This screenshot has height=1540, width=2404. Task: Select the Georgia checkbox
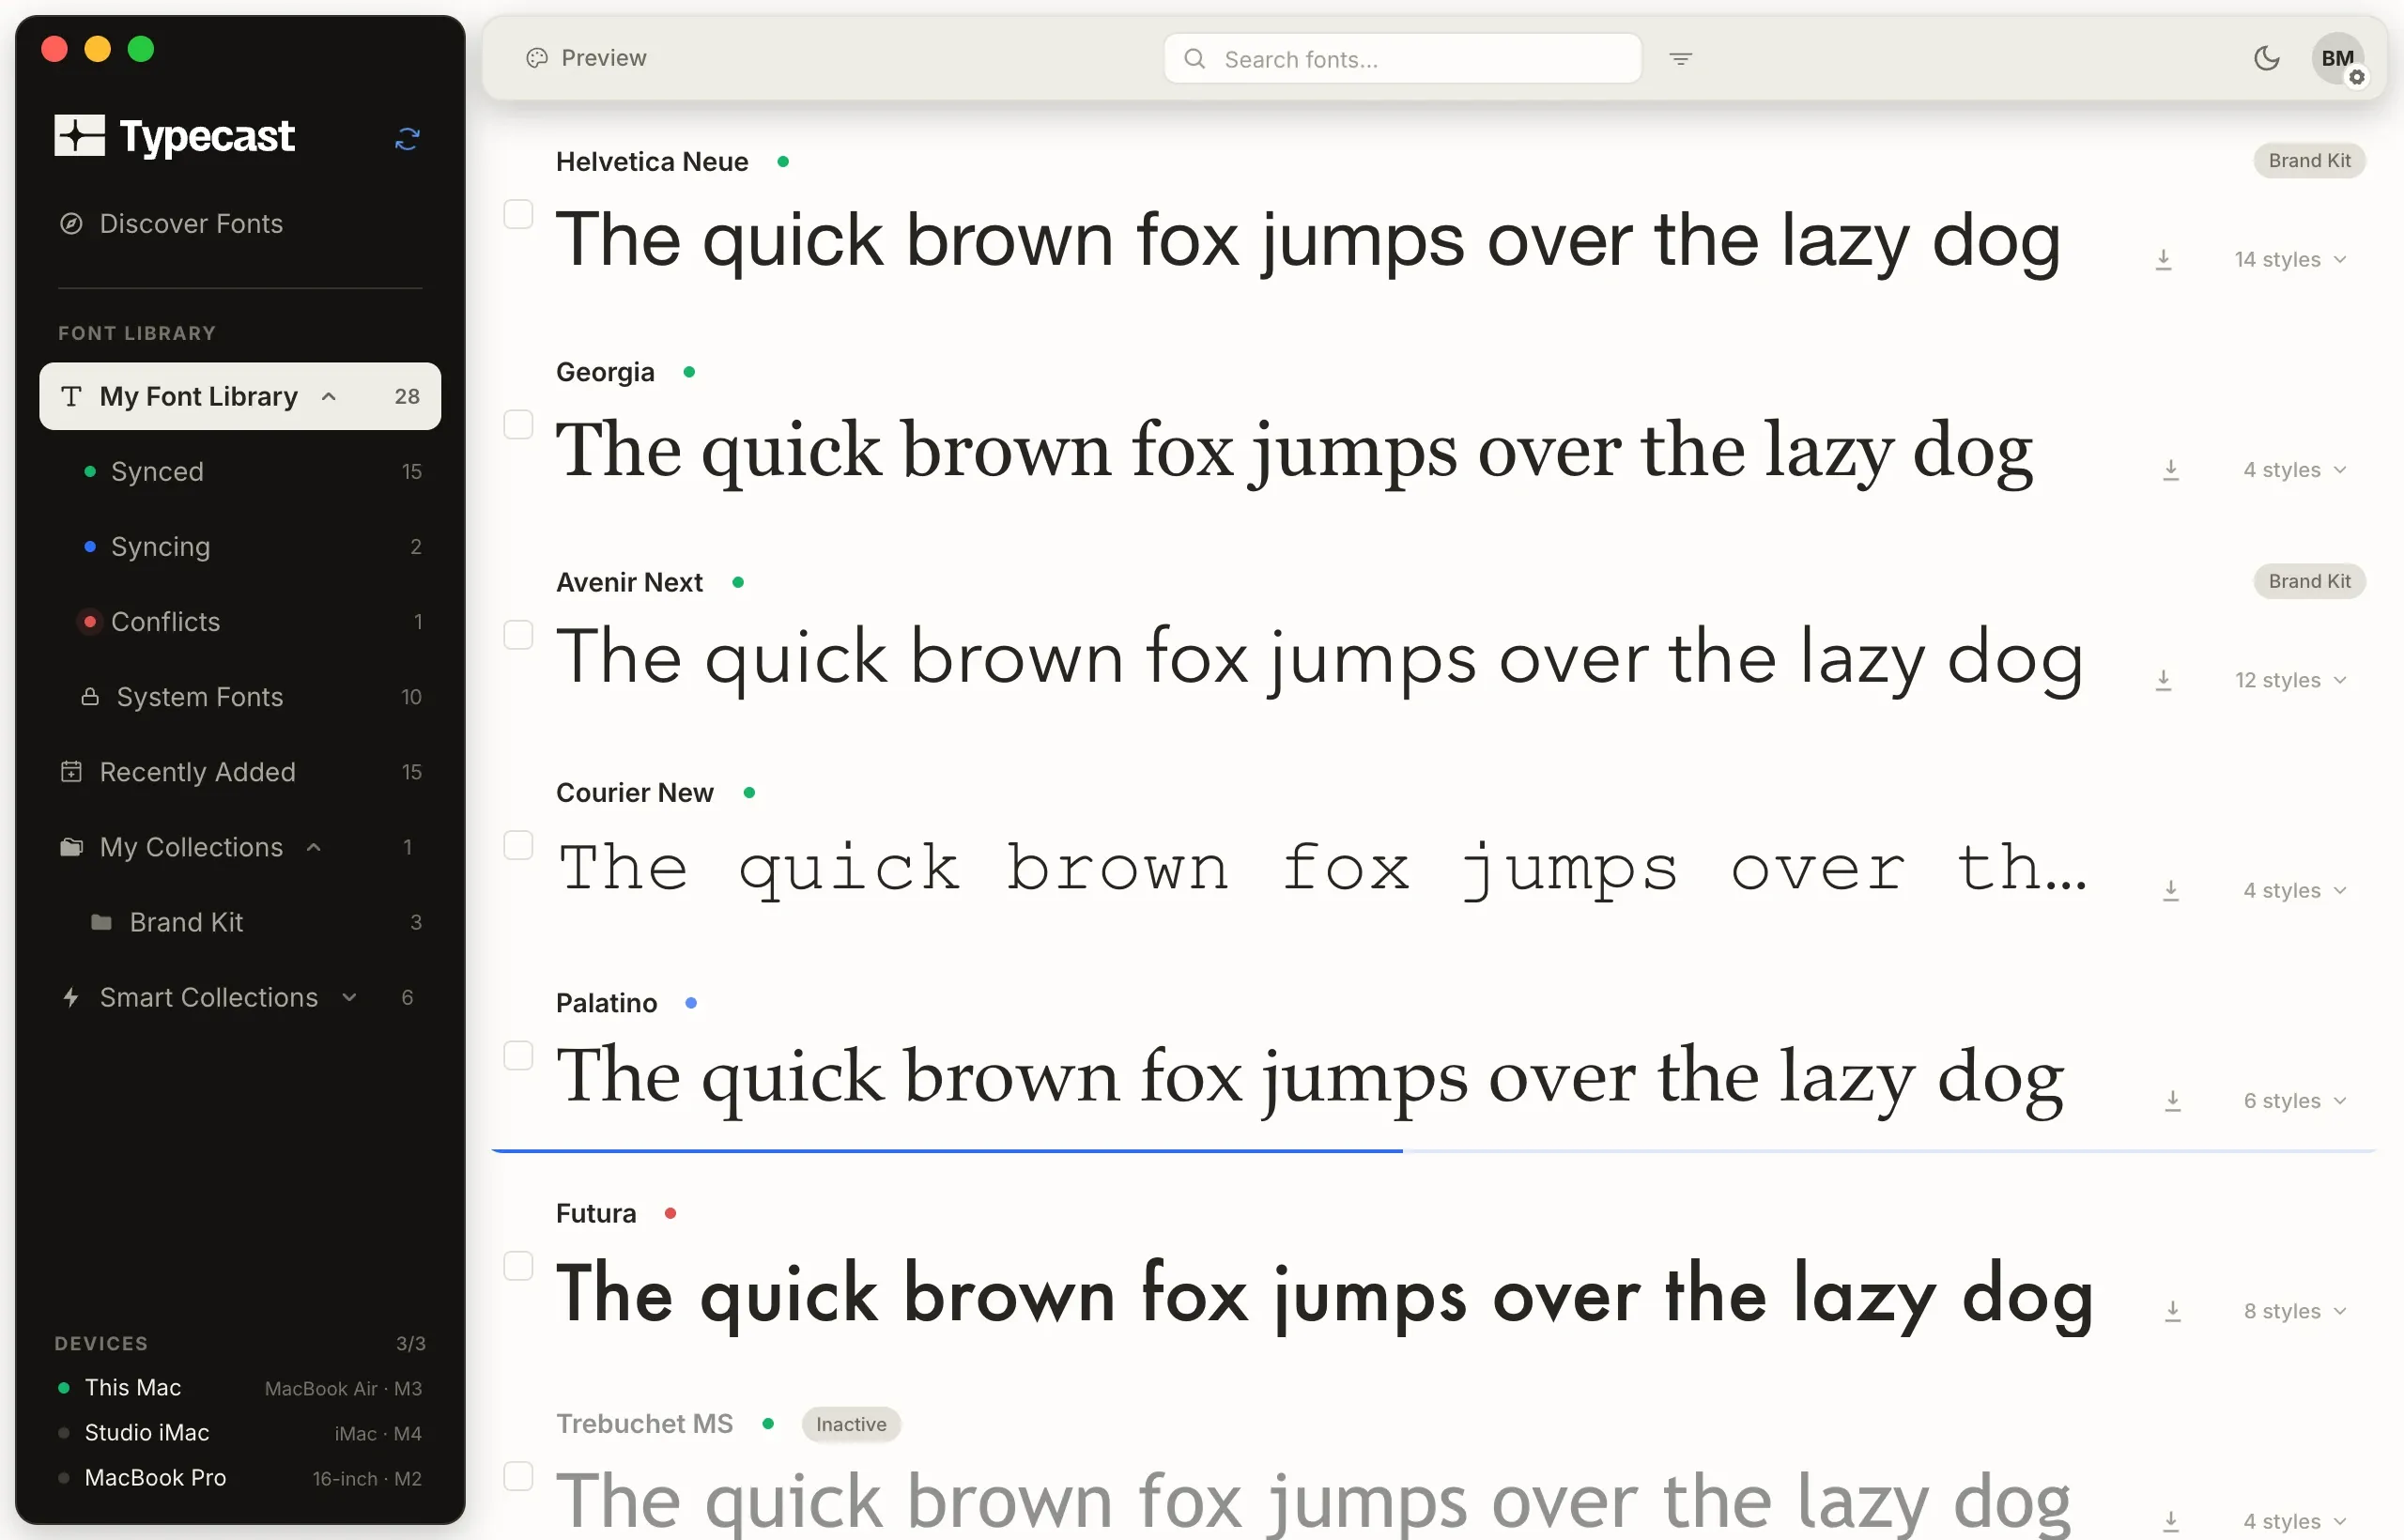point(518,424)
